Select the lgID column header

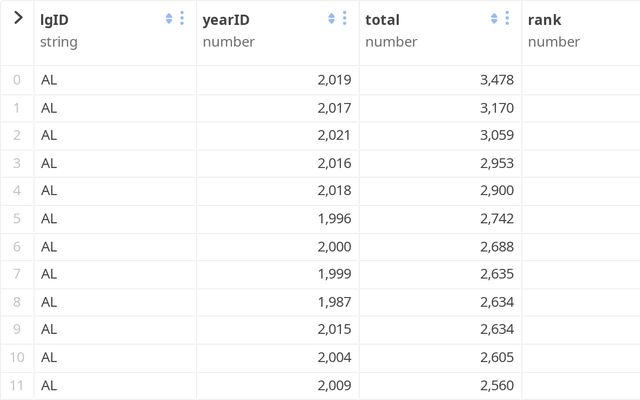pyautogui.click(x=115, y=32)
